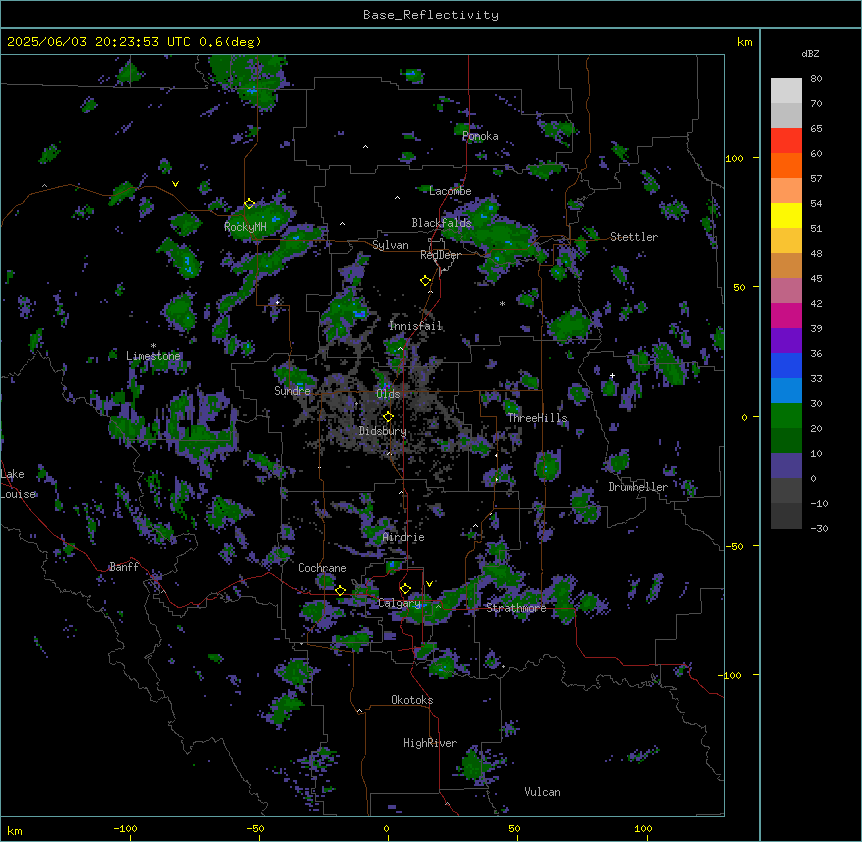Select the light blue 33-30 dBZ swatch

pos(786,391)
